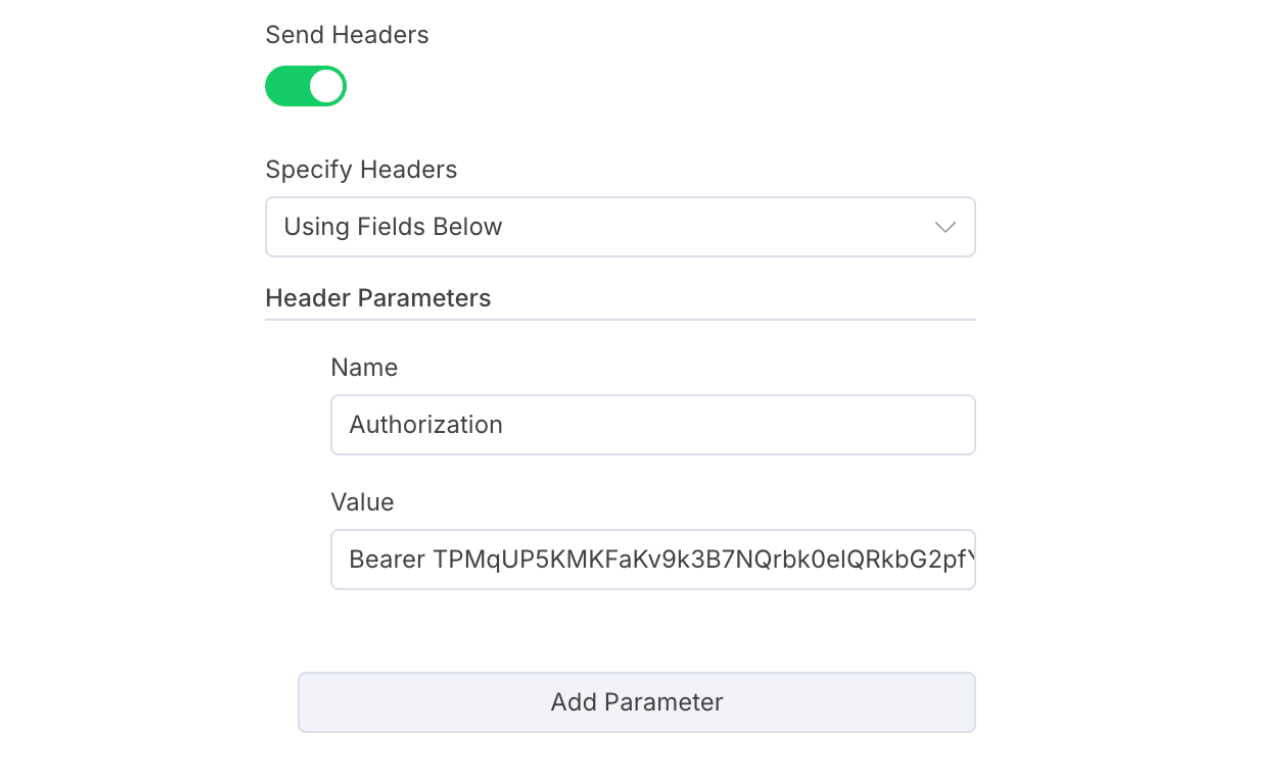Image resolution: width=1270 pixels, height=760 pixels.
Task: Click the word "Authorization" in the Name field
Action: (x=425, y=425)
